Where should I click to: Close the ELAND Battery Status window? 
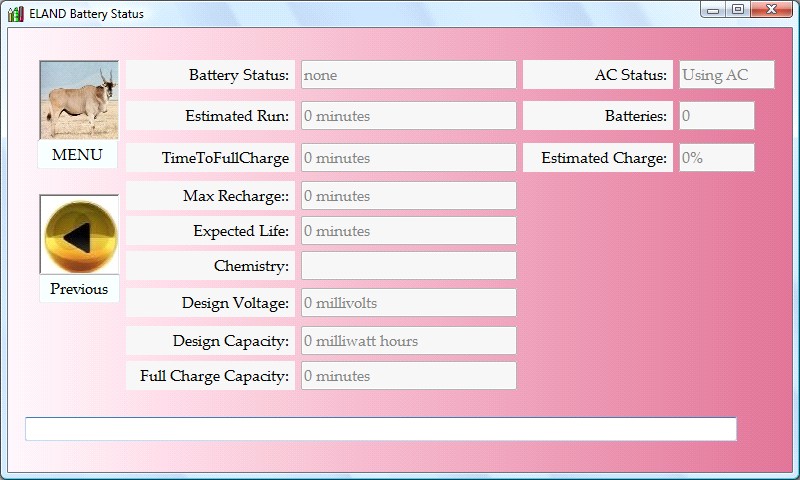pos(770,10)
